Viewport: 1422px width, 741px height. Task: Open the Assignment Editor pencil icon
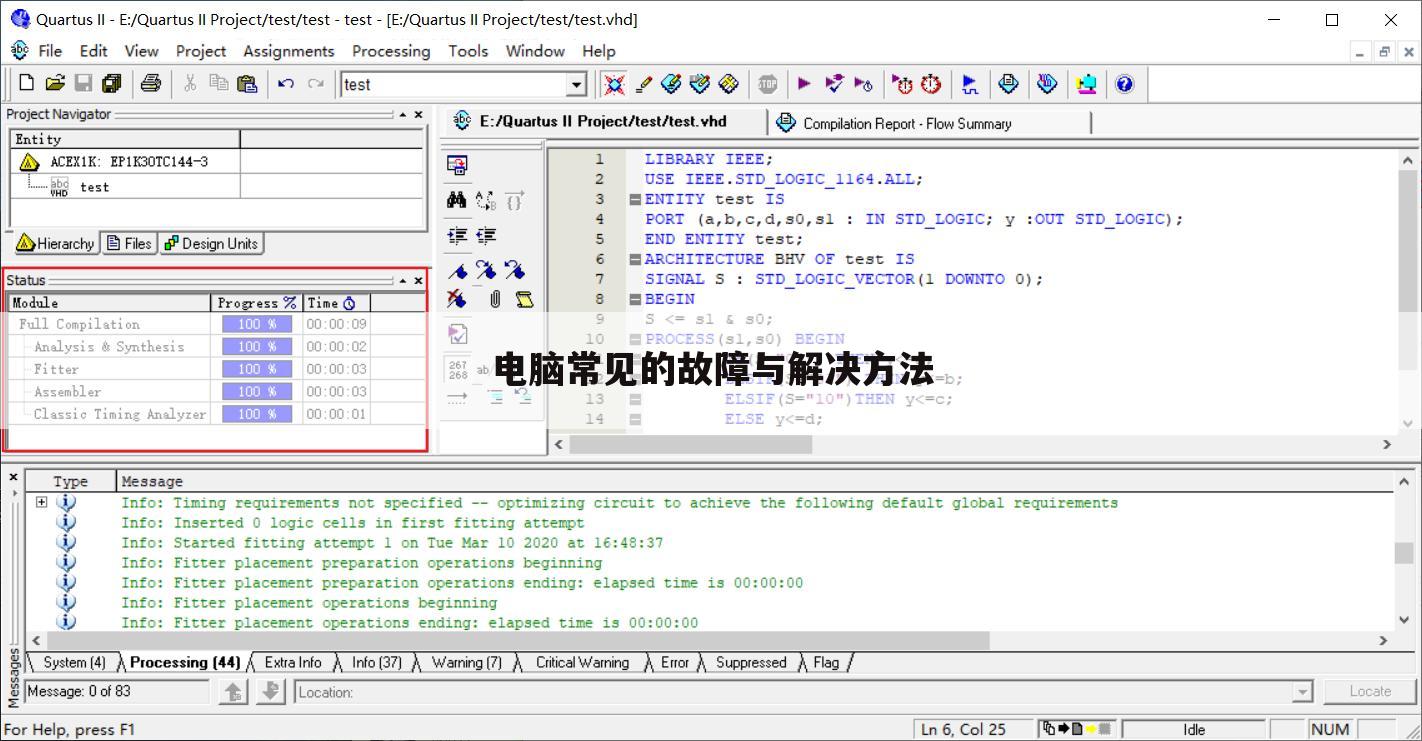[644, 84]
